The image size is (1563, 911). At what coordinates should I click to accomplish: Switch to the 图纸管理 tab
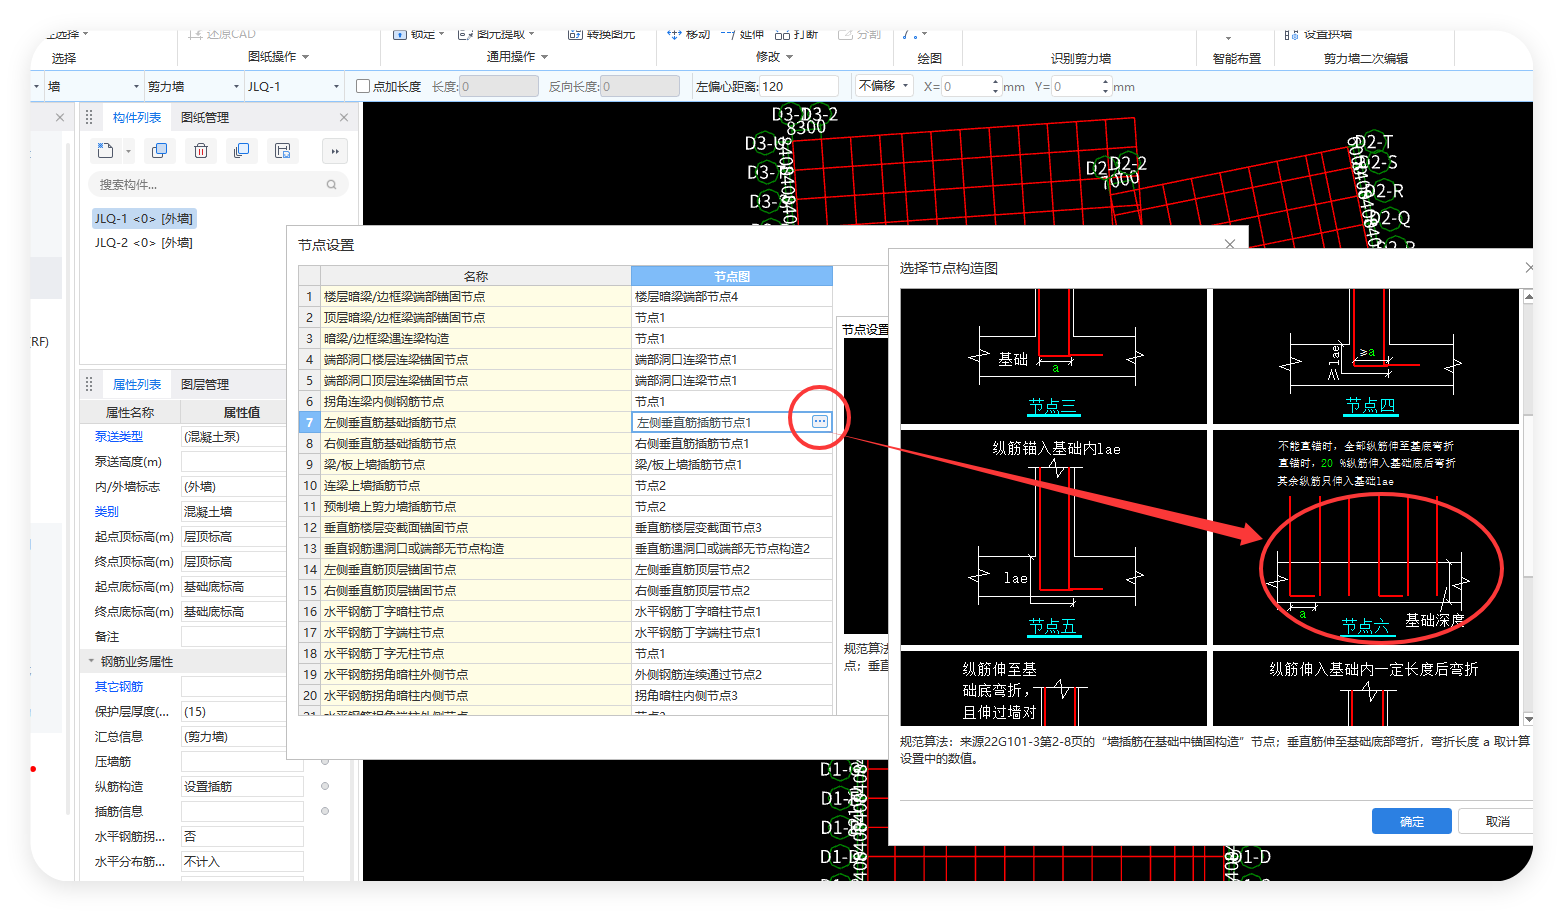point(205,117)
